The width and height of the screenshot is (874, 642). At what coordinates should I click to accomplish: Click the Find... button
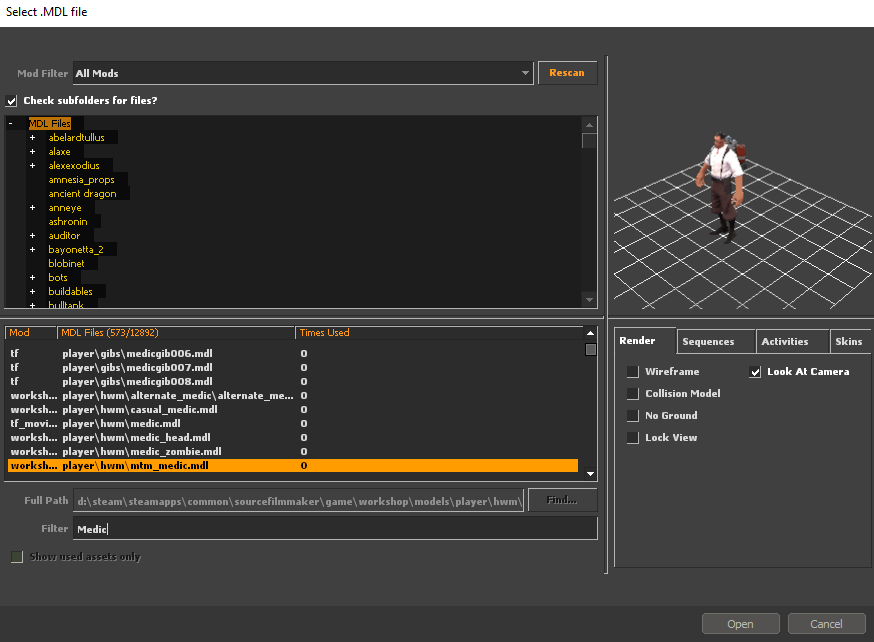(562, 500)
